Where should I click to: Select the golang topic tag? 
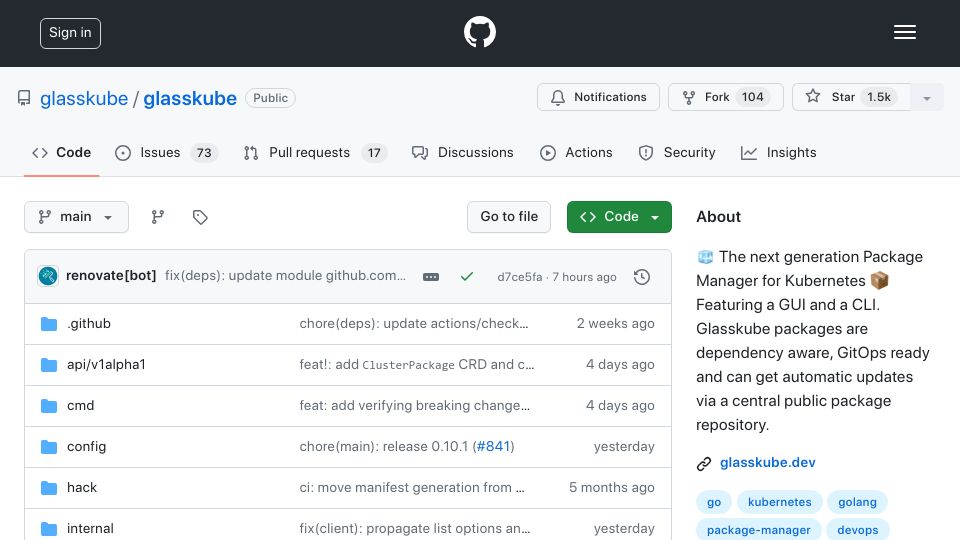tap(857, 502)
